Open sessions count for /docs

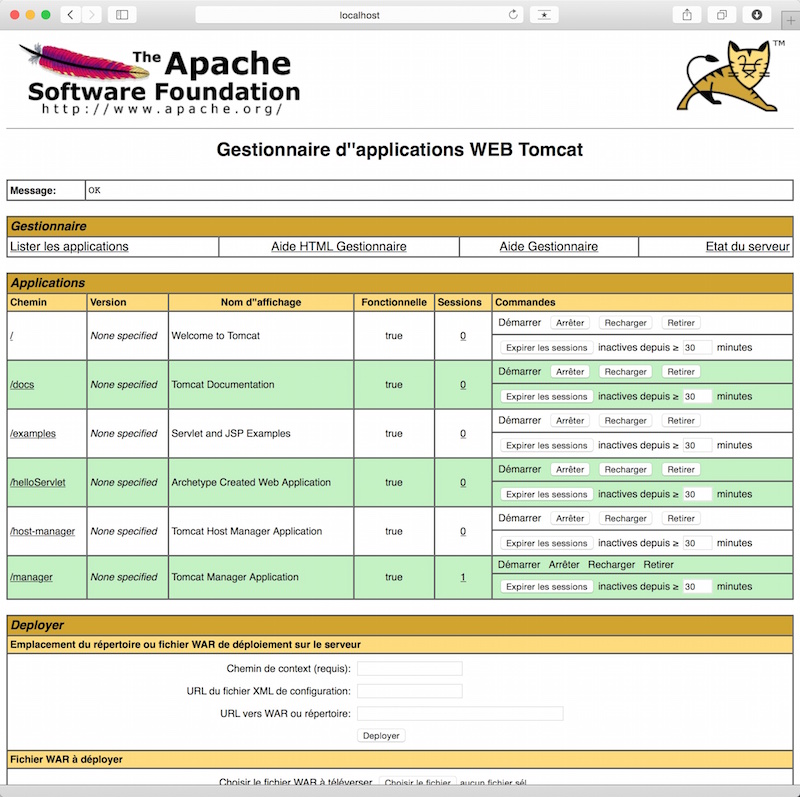coord(463,385)
